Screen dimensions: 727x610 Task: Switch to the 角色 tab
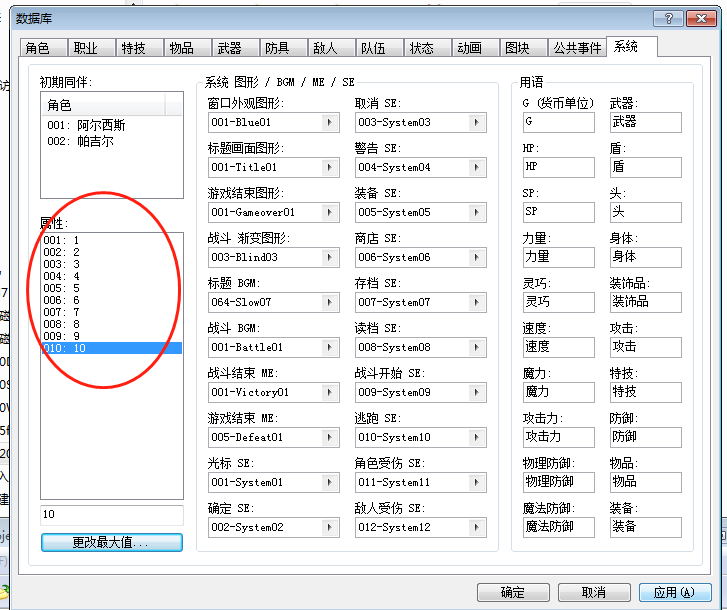[x=44, y=48]
